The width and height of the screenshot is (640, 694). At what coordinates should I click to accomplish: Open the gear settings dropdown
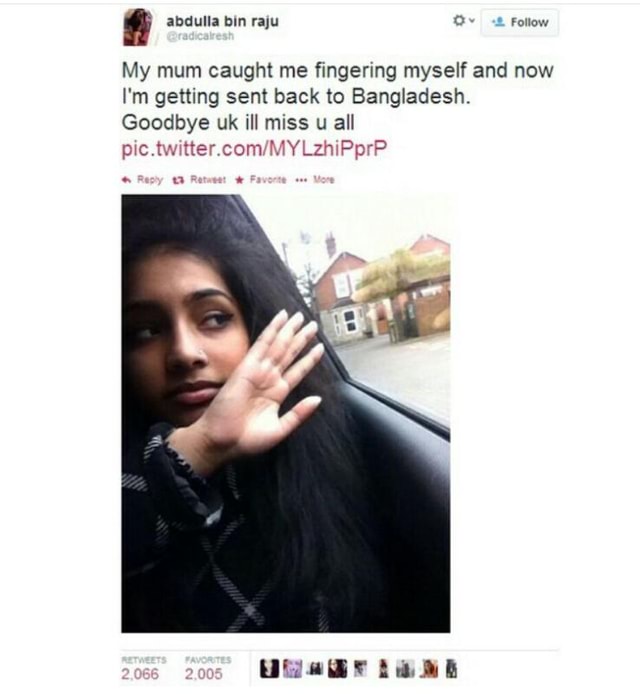click(463, 20)
